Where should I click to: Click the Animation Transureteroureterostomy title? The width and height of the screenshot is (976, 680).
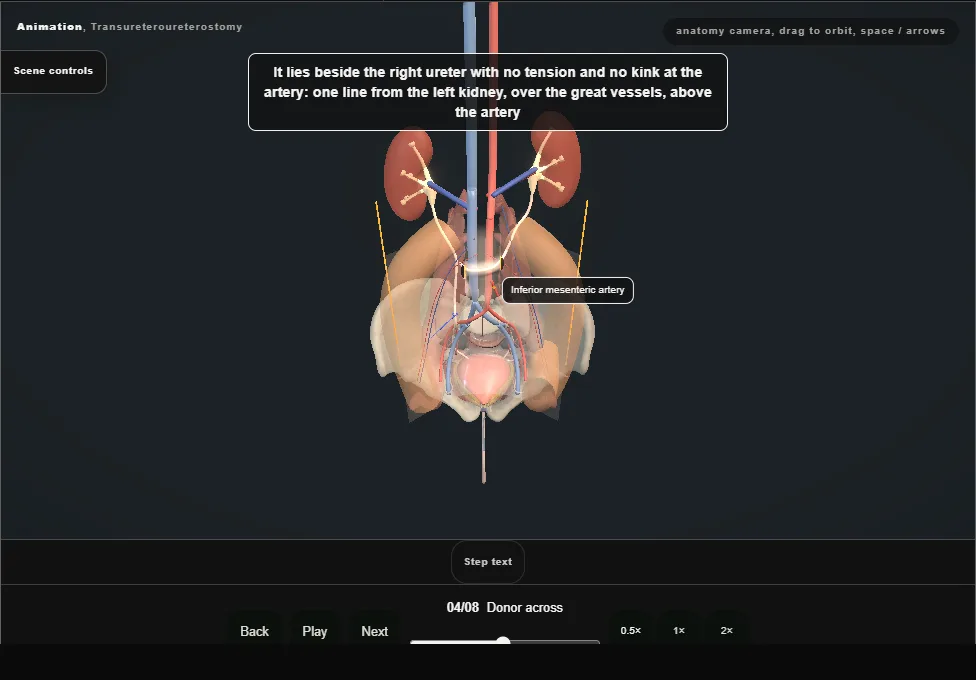(129, 27)
